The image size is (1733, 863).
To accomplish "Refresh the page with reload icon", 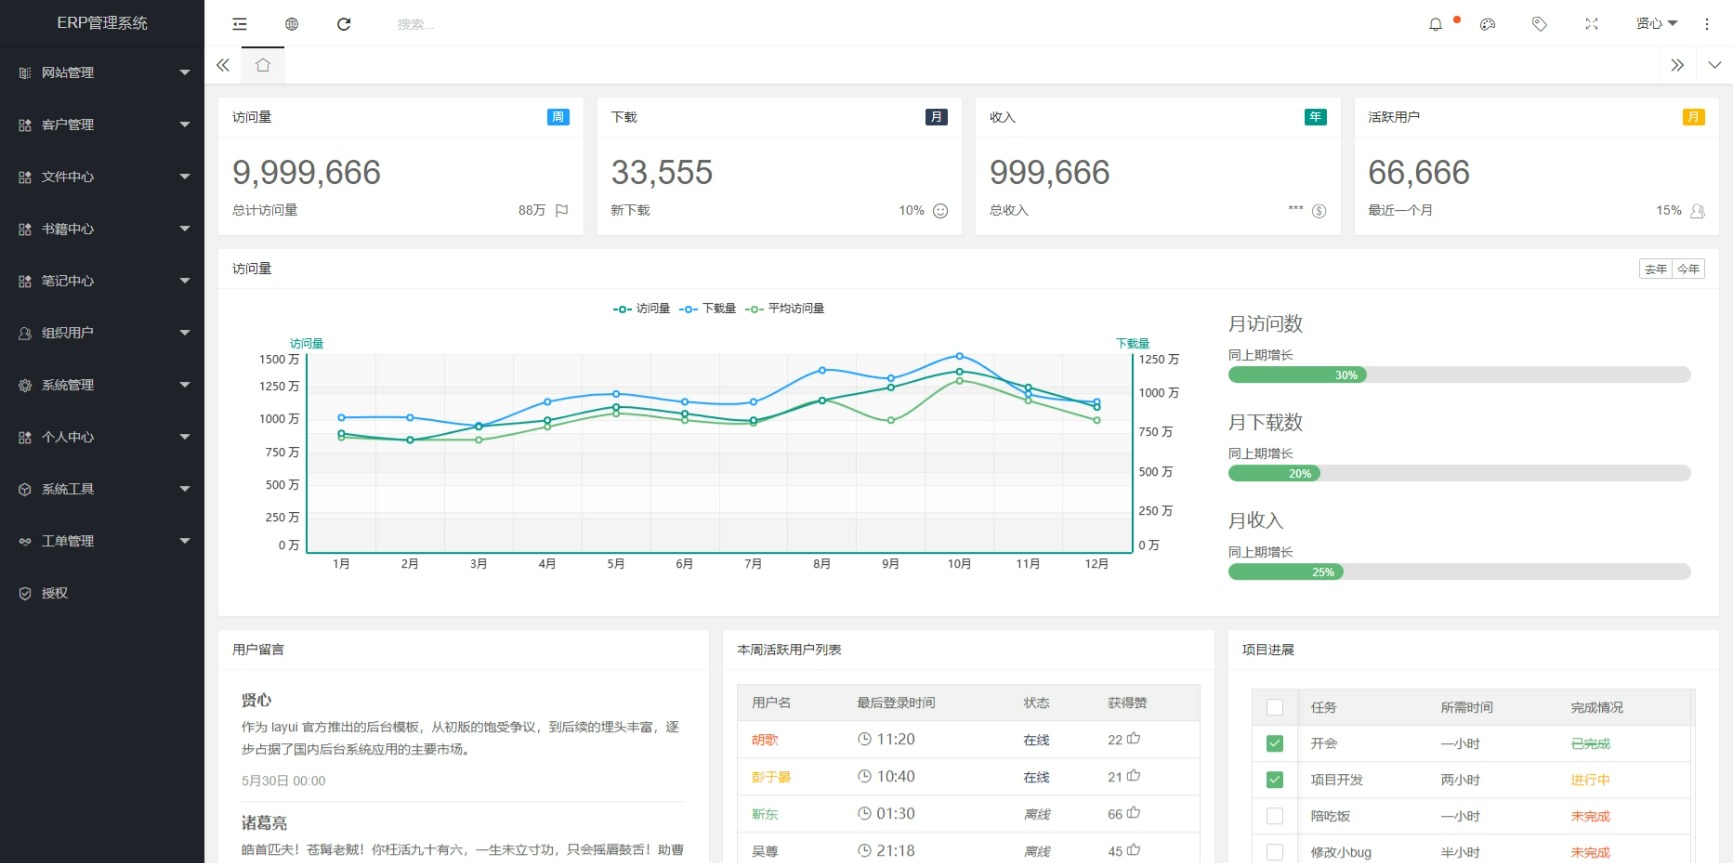I will tap(343, 24).
